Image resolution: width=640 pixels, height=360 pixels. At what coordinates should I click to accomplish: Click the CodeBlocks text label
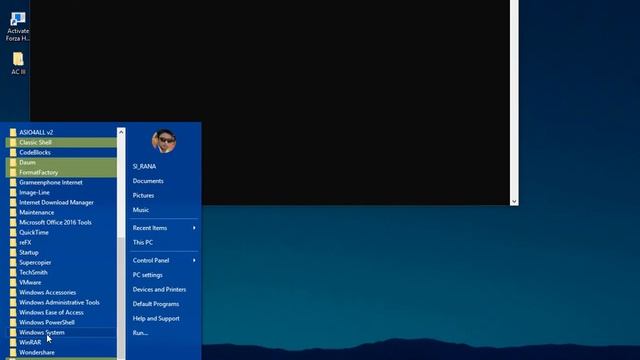click(35, 152)
